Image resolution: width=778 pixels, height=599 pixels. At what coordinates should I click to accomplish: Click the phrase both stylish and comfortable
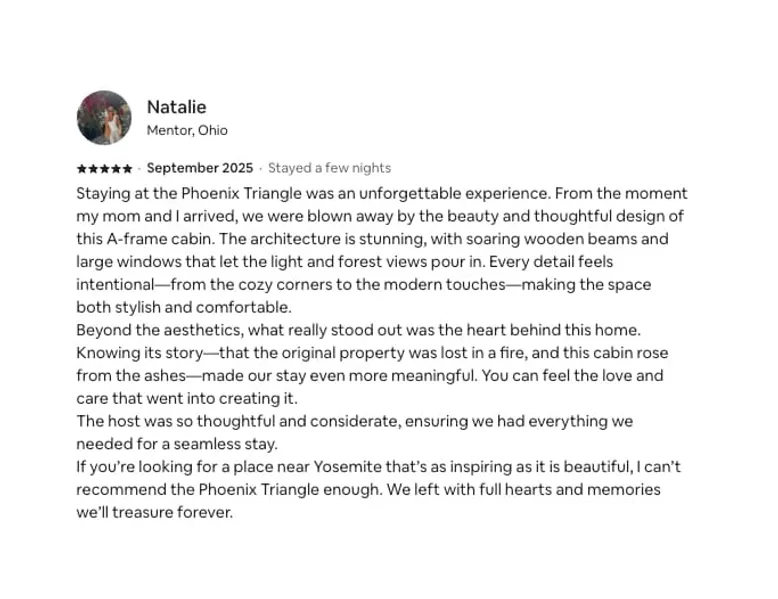[183, 308]
